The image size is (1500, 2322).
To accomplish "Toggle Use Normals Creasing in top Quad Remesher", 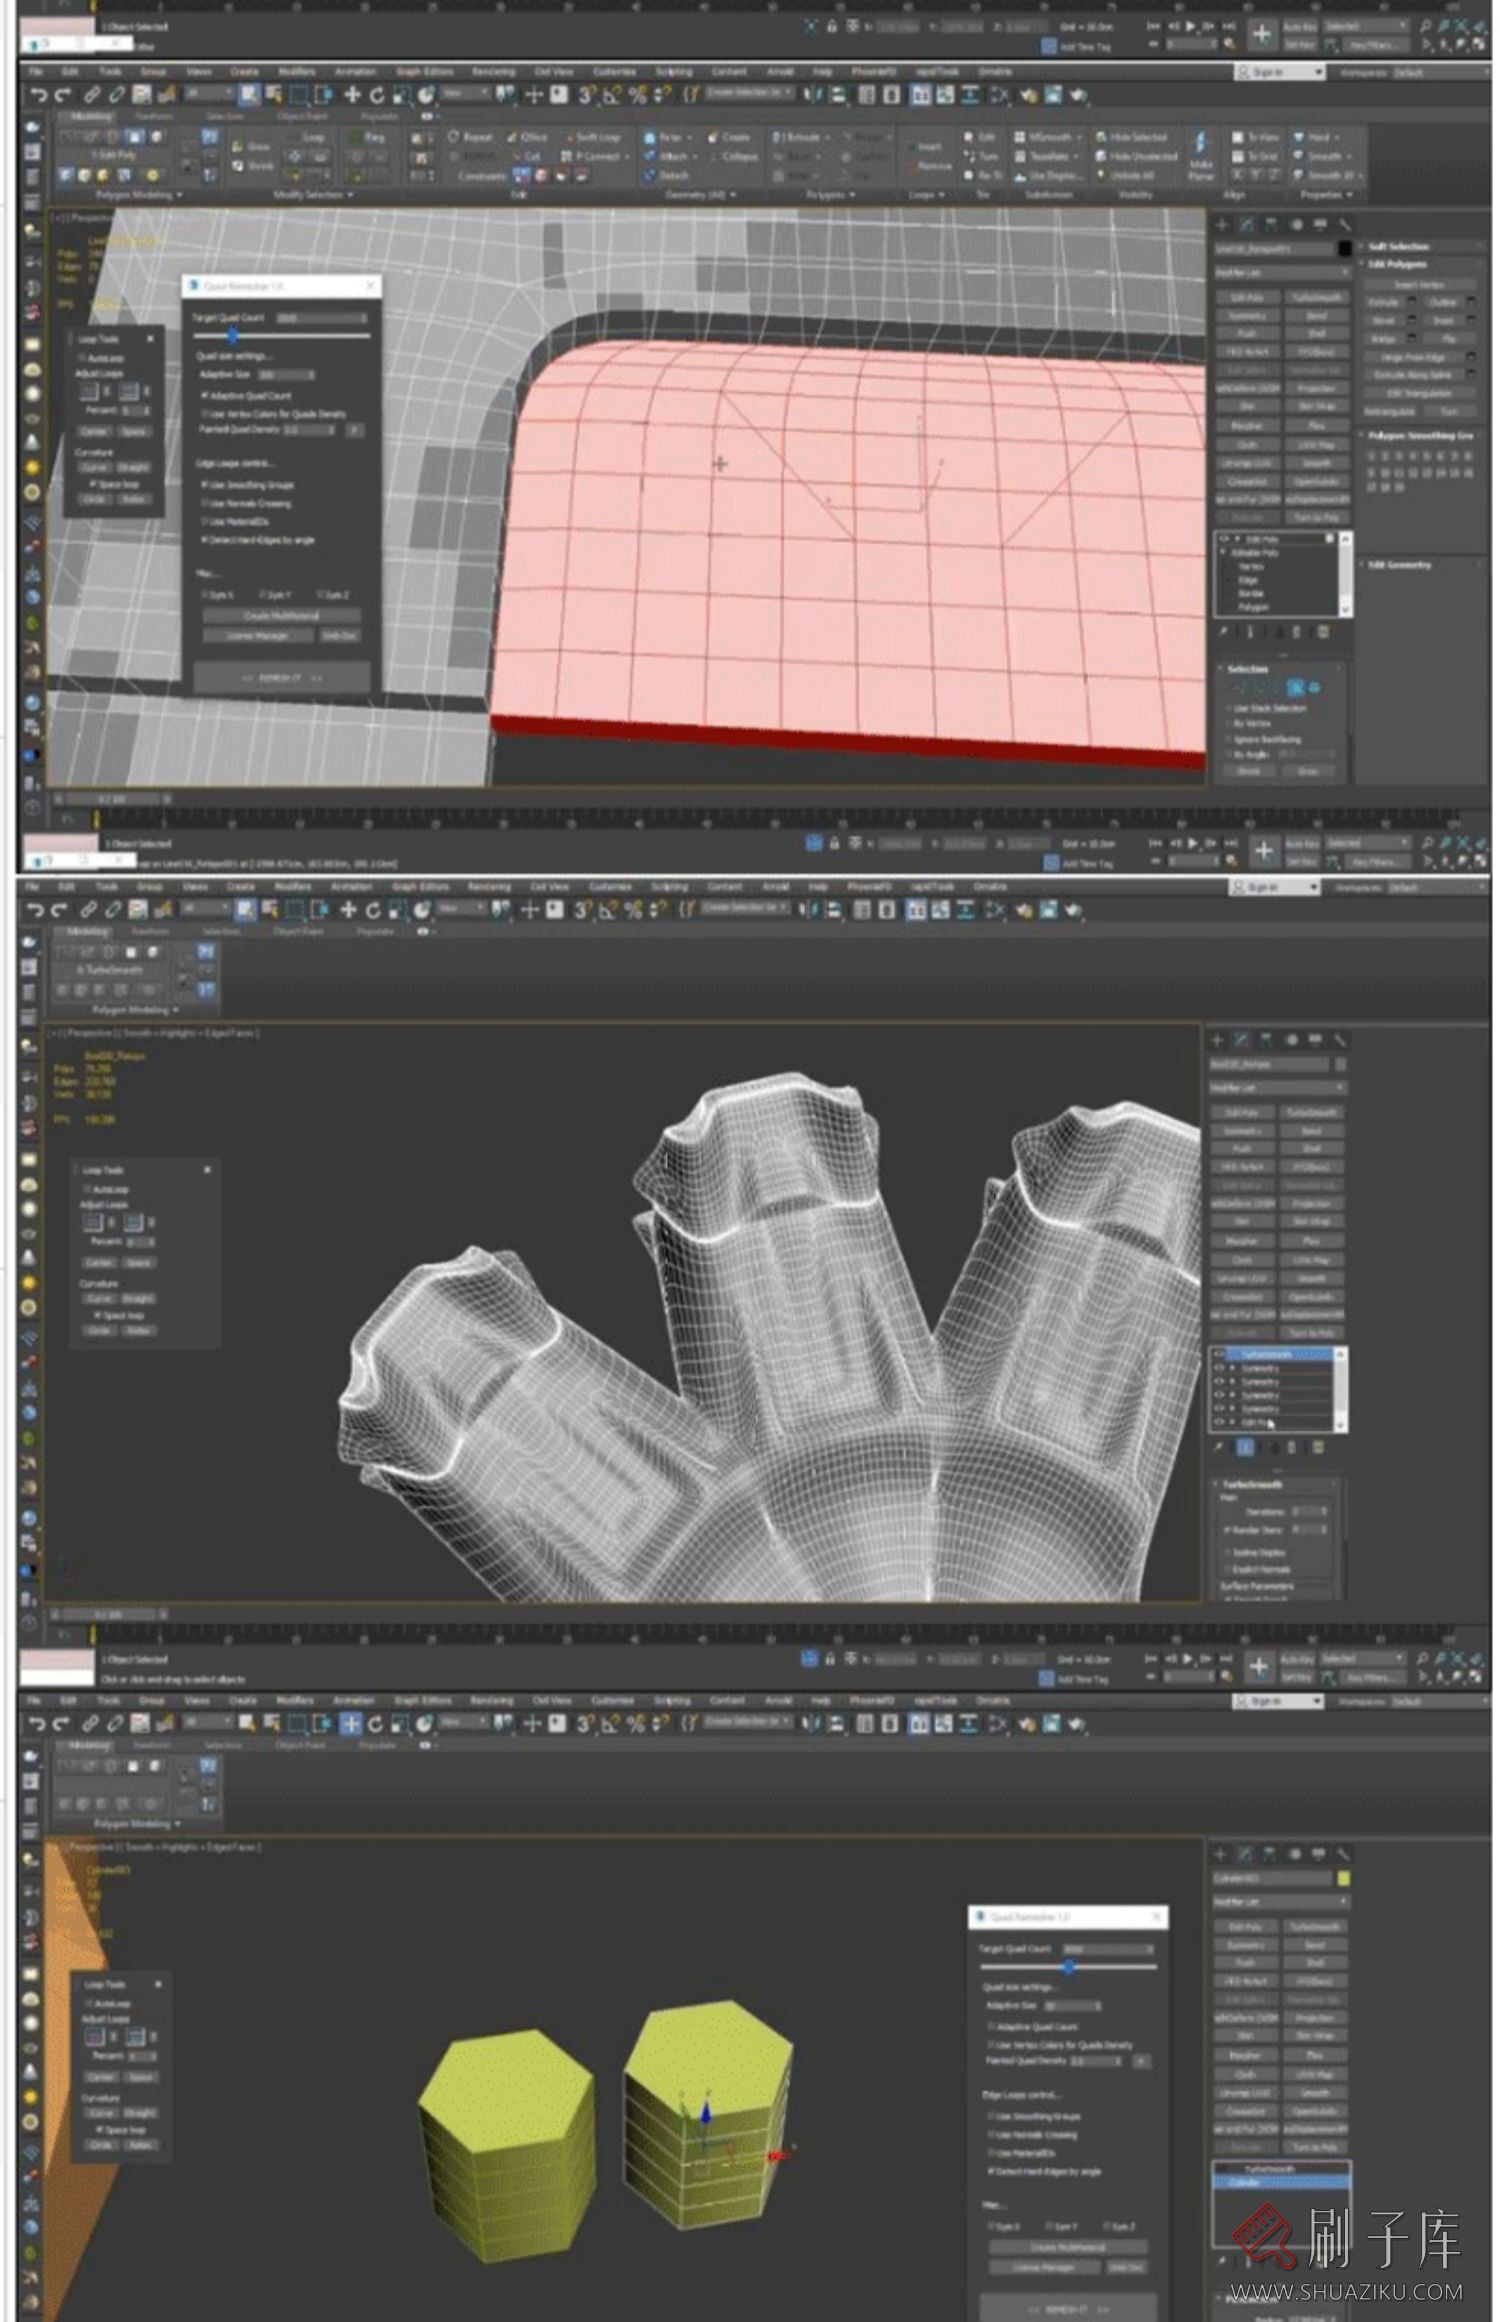I will coord(247,503).
